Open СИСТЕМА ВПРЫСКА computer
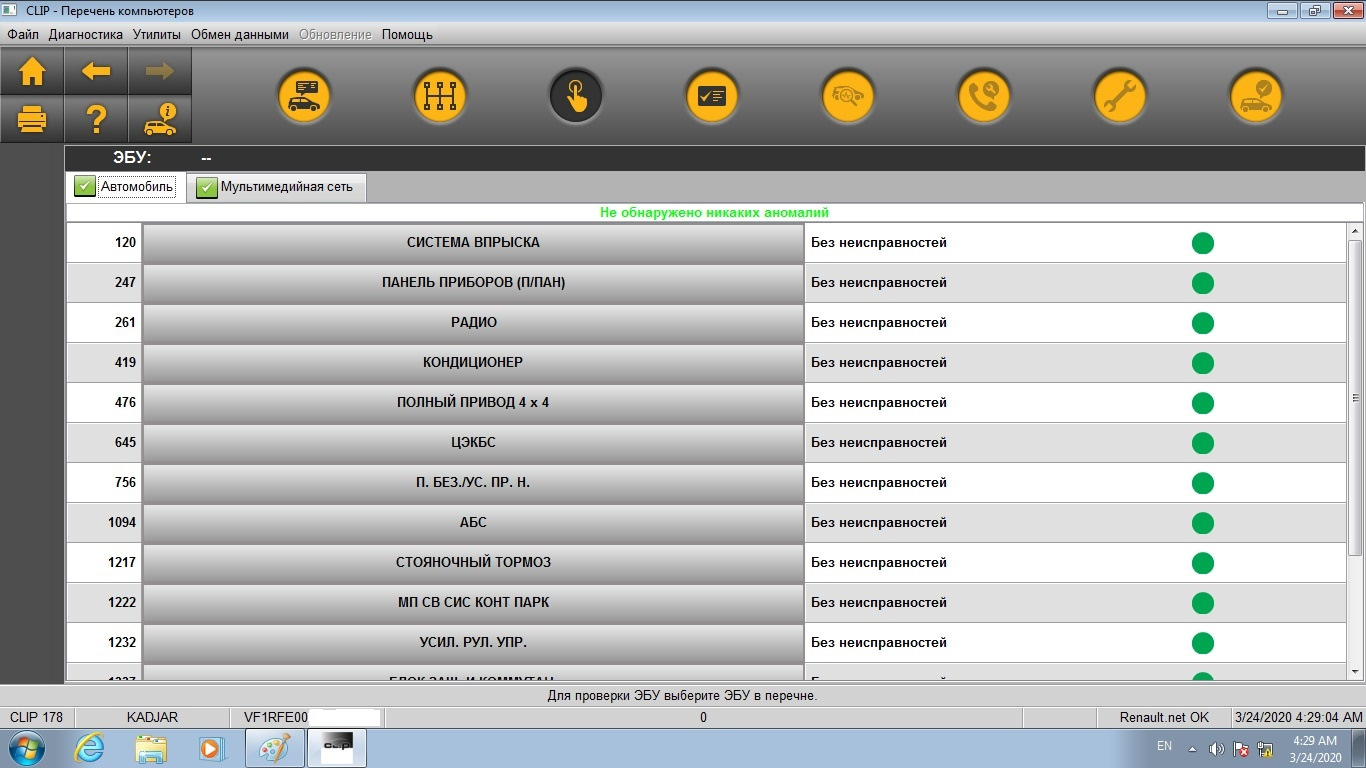Image resolution: width=1366 pixels, height=768 pixels. click(473, 243)
